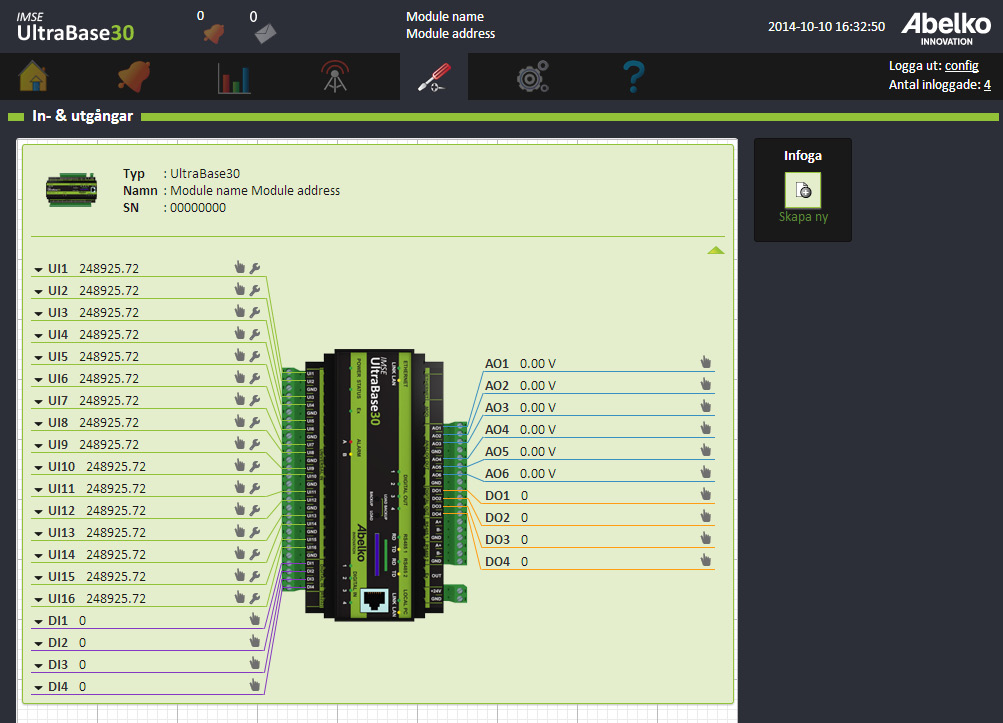The width and height of the screenshot is (1003, 723).
Task: Click the hand override icon for UI10
Action: (x=240, y=465)
